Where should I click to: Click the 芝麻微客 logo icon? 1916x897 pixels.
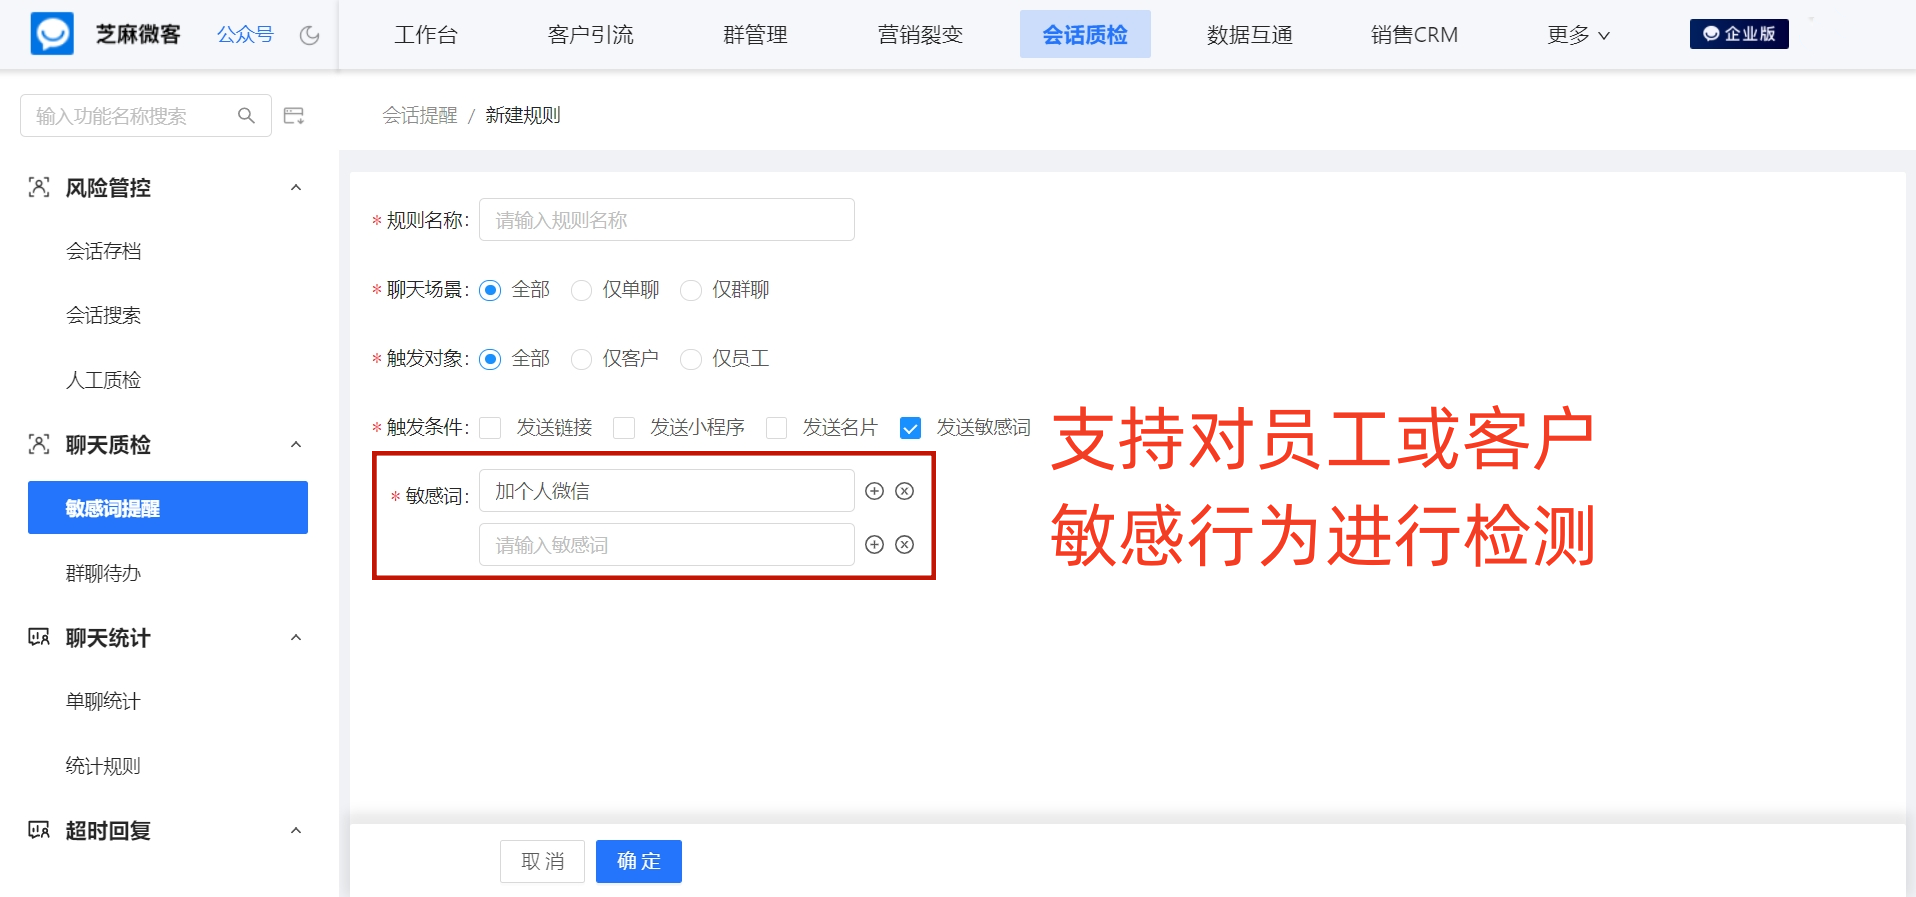(52, 34)
